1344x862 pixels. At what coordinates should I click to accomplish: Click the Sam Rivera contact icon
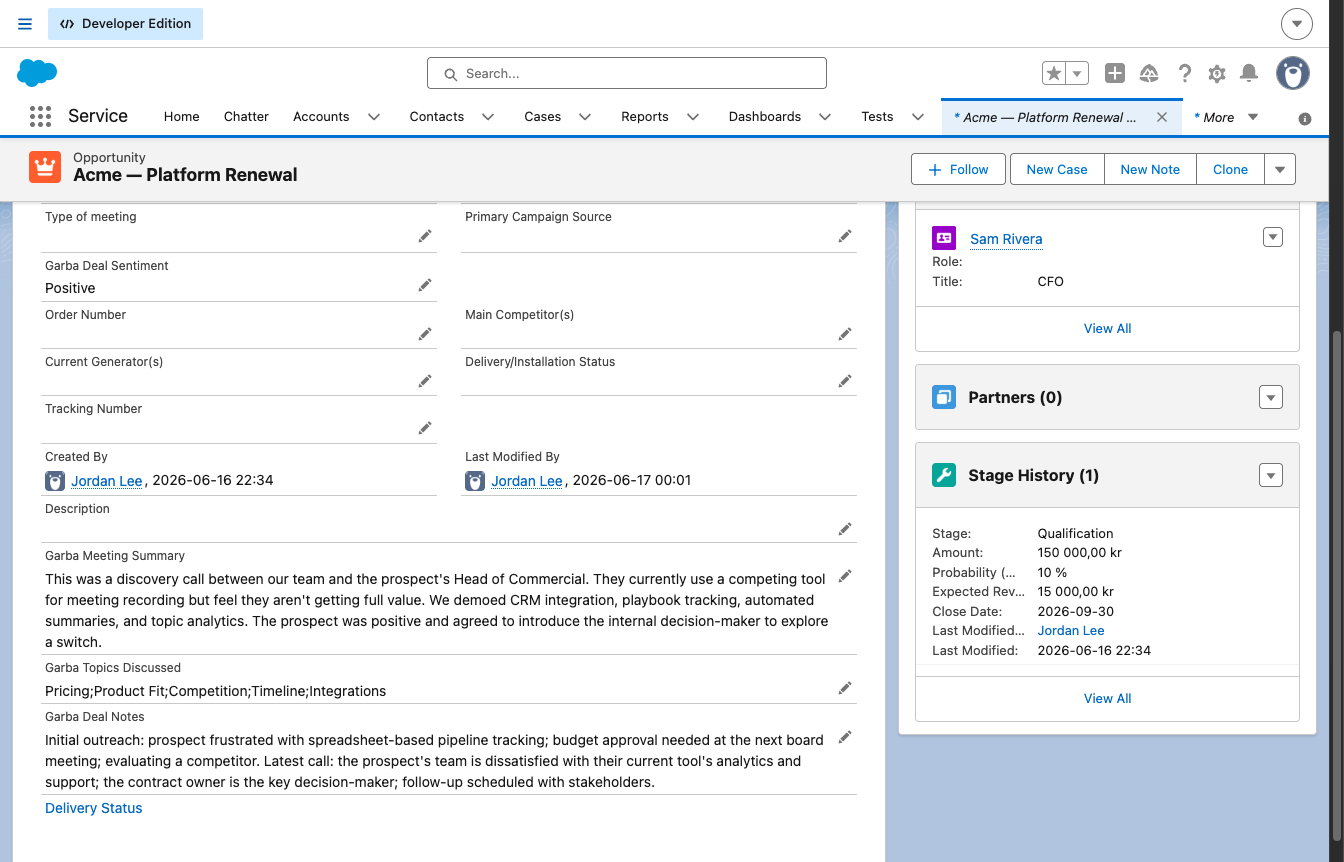(944, 238)
